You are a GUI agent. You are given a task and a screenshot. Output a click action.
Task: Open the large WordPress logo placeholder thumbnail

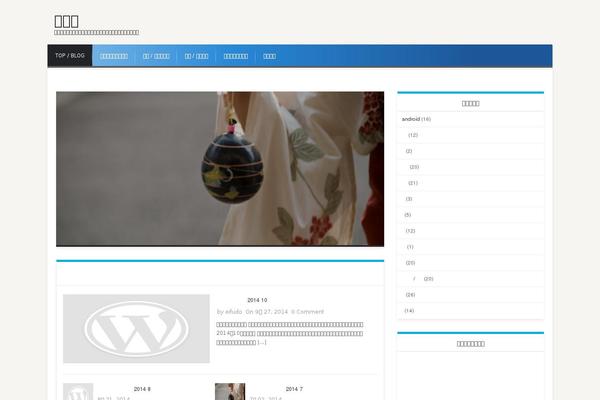click(136, 328)
